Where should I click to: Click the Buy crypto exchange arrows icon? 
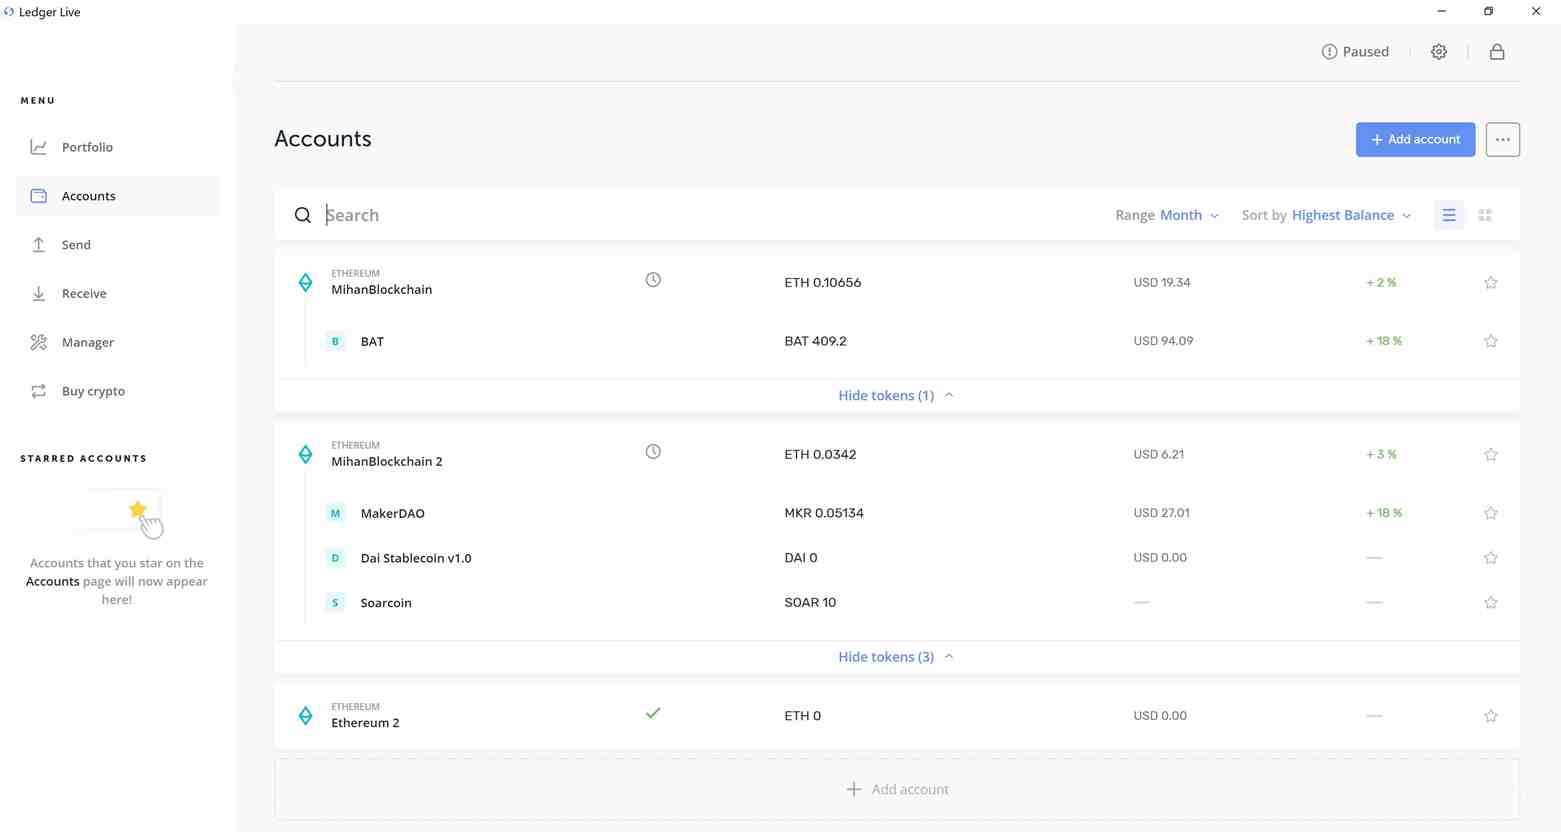pyautogui.click(x=38, y=391)
